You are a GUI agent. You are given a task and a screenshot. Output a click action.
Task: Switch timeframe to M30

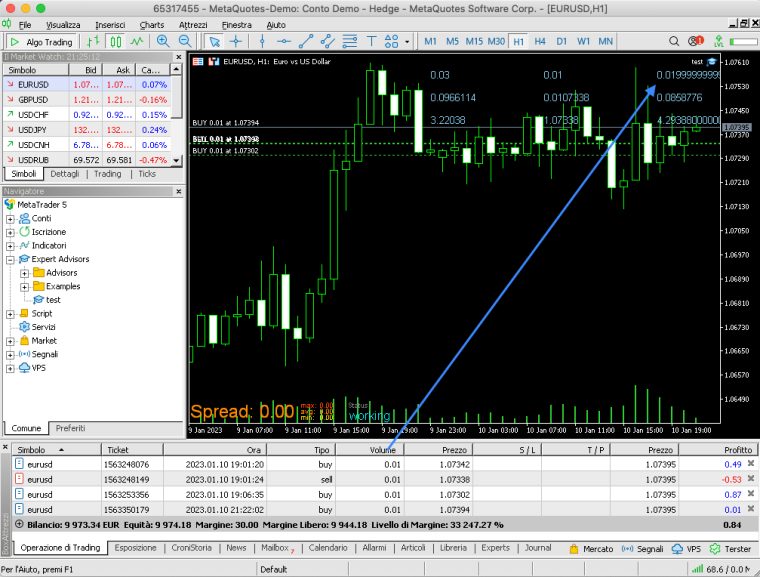(496, 42)
